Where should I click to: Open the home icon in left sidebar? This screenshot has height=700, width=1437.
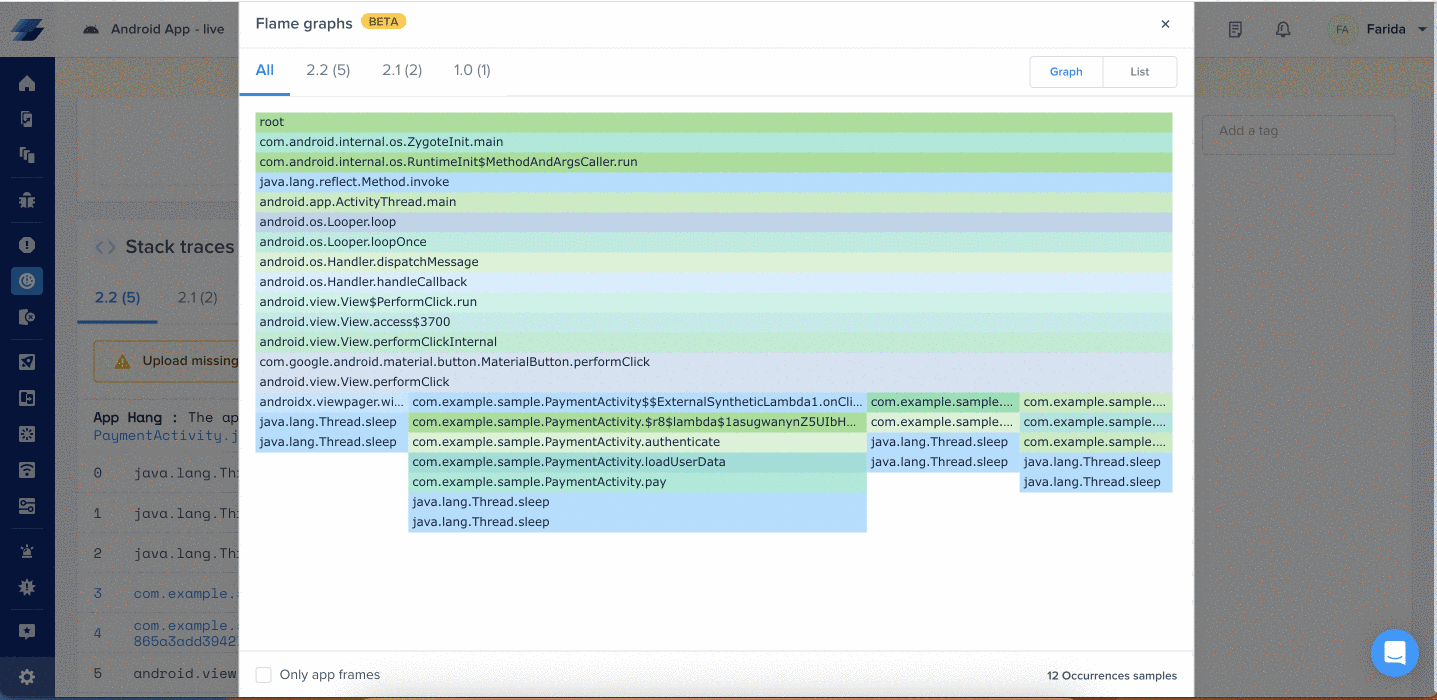[27, 83]
